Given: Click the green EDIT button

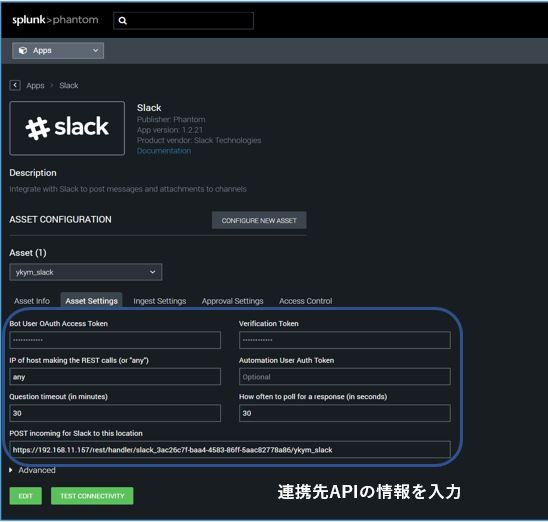Looking at the screenshot, I should click(x=26, y=496).
